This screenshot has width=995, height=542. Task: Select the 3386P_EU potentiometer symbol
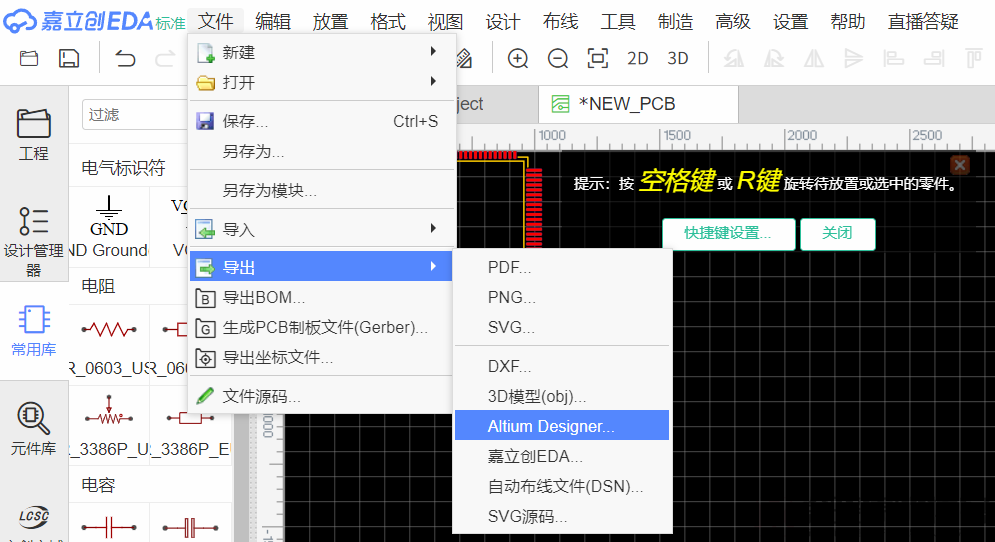point(190,425)
